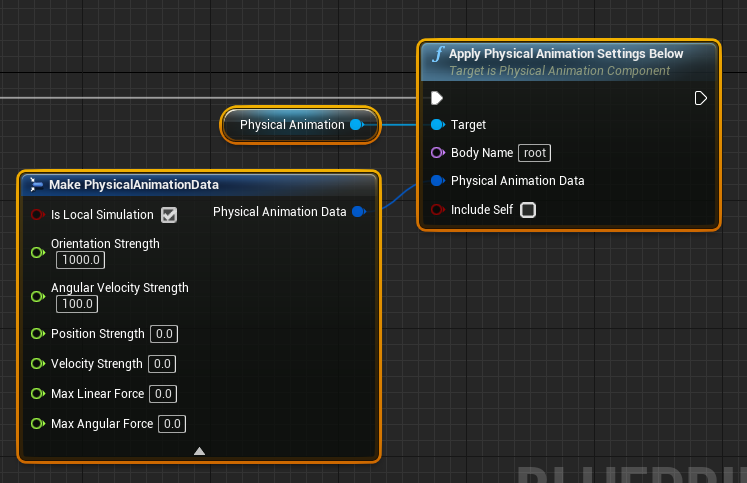Viewport: 747px width, 483px height.
Task: Click the 'Body Name' label
Action: 482,153
